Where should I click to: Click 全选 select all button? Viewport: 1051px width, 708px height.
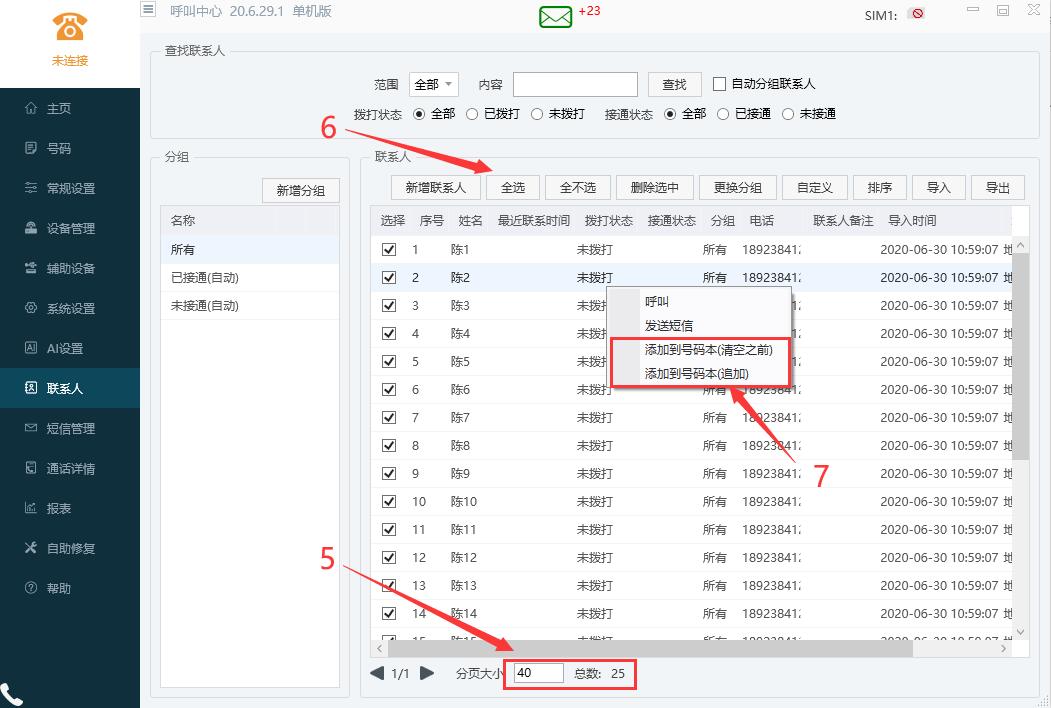(x=513, y=188)
